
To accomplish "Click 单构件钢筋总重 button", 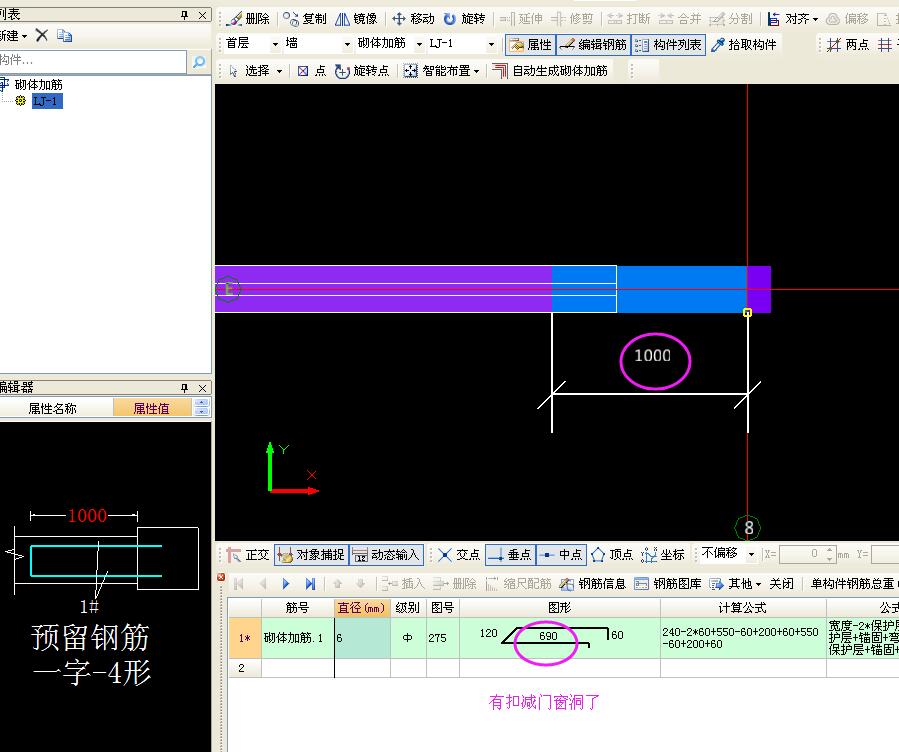I will tap(853, 583).
